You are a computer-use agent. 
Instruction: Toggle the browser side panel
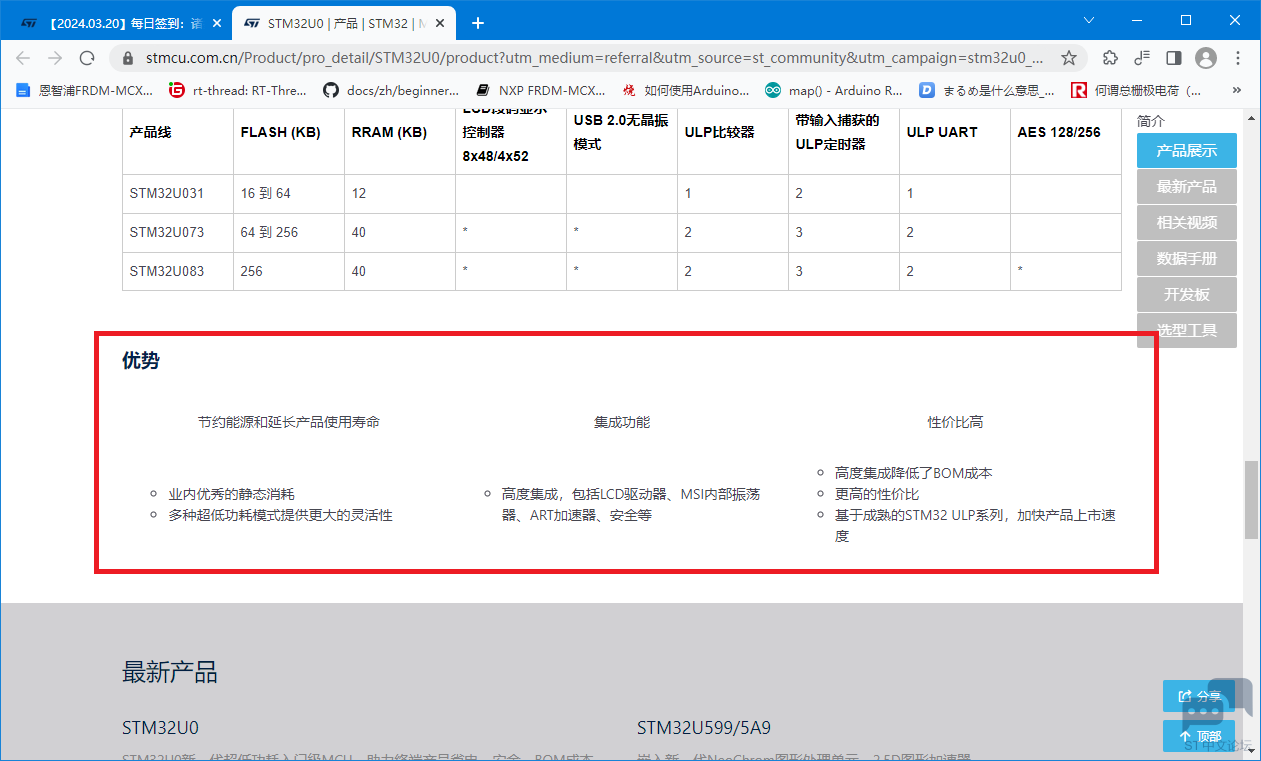[x=1174, y=58]
